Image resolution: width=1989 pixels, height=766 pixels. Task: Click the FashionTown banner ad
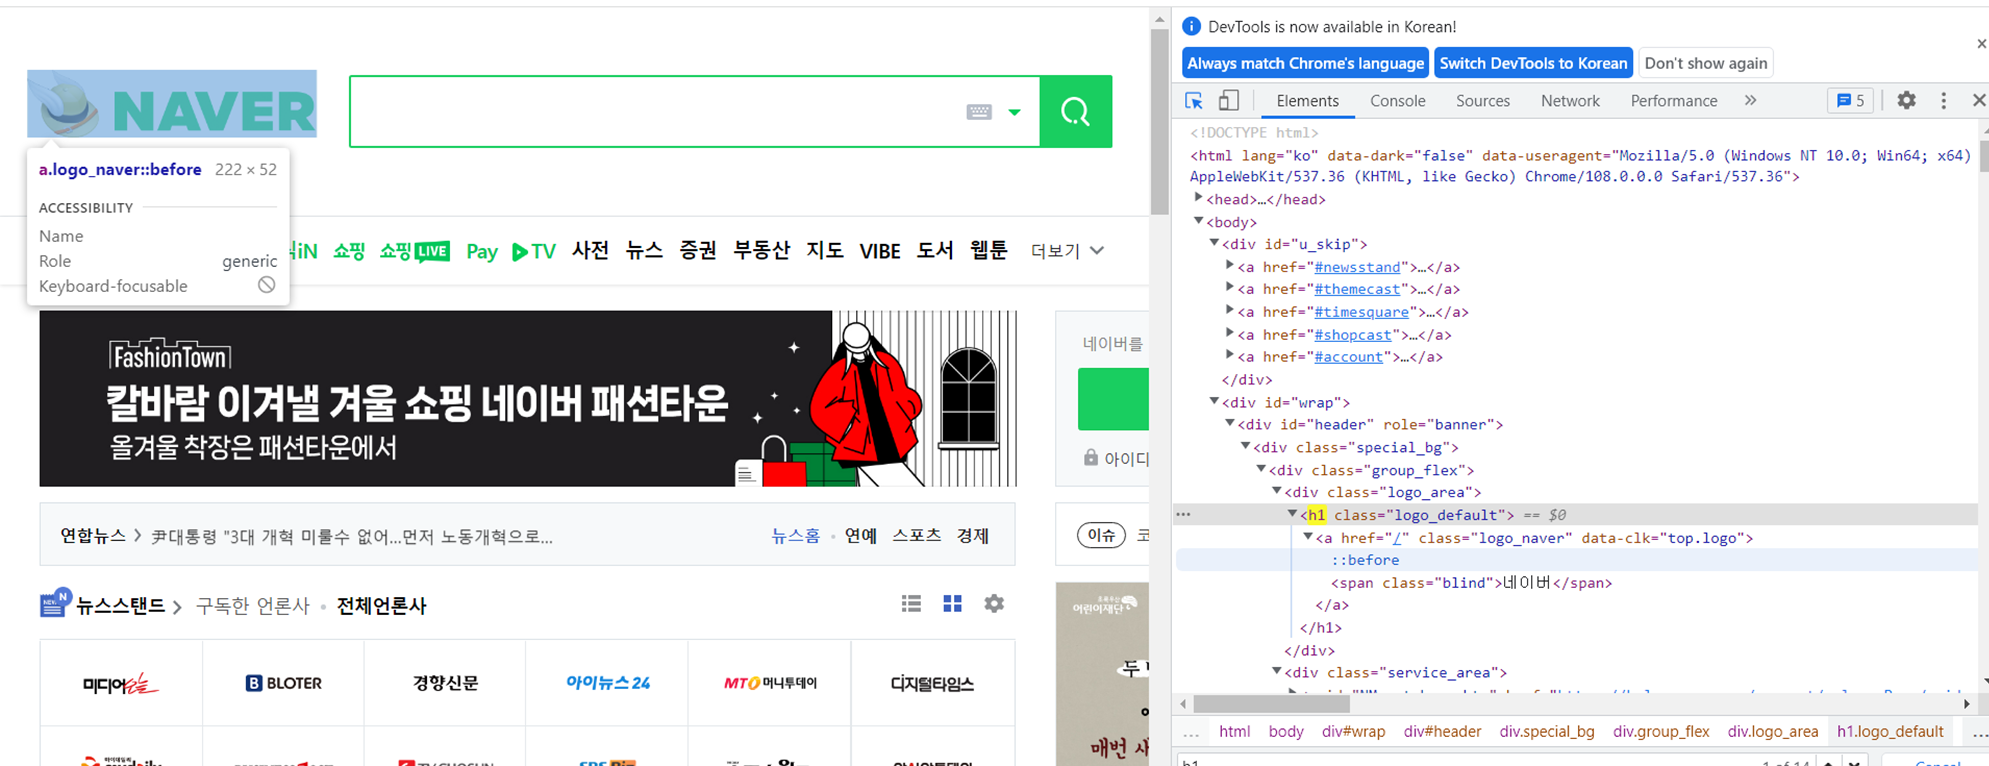click(528, 398)
